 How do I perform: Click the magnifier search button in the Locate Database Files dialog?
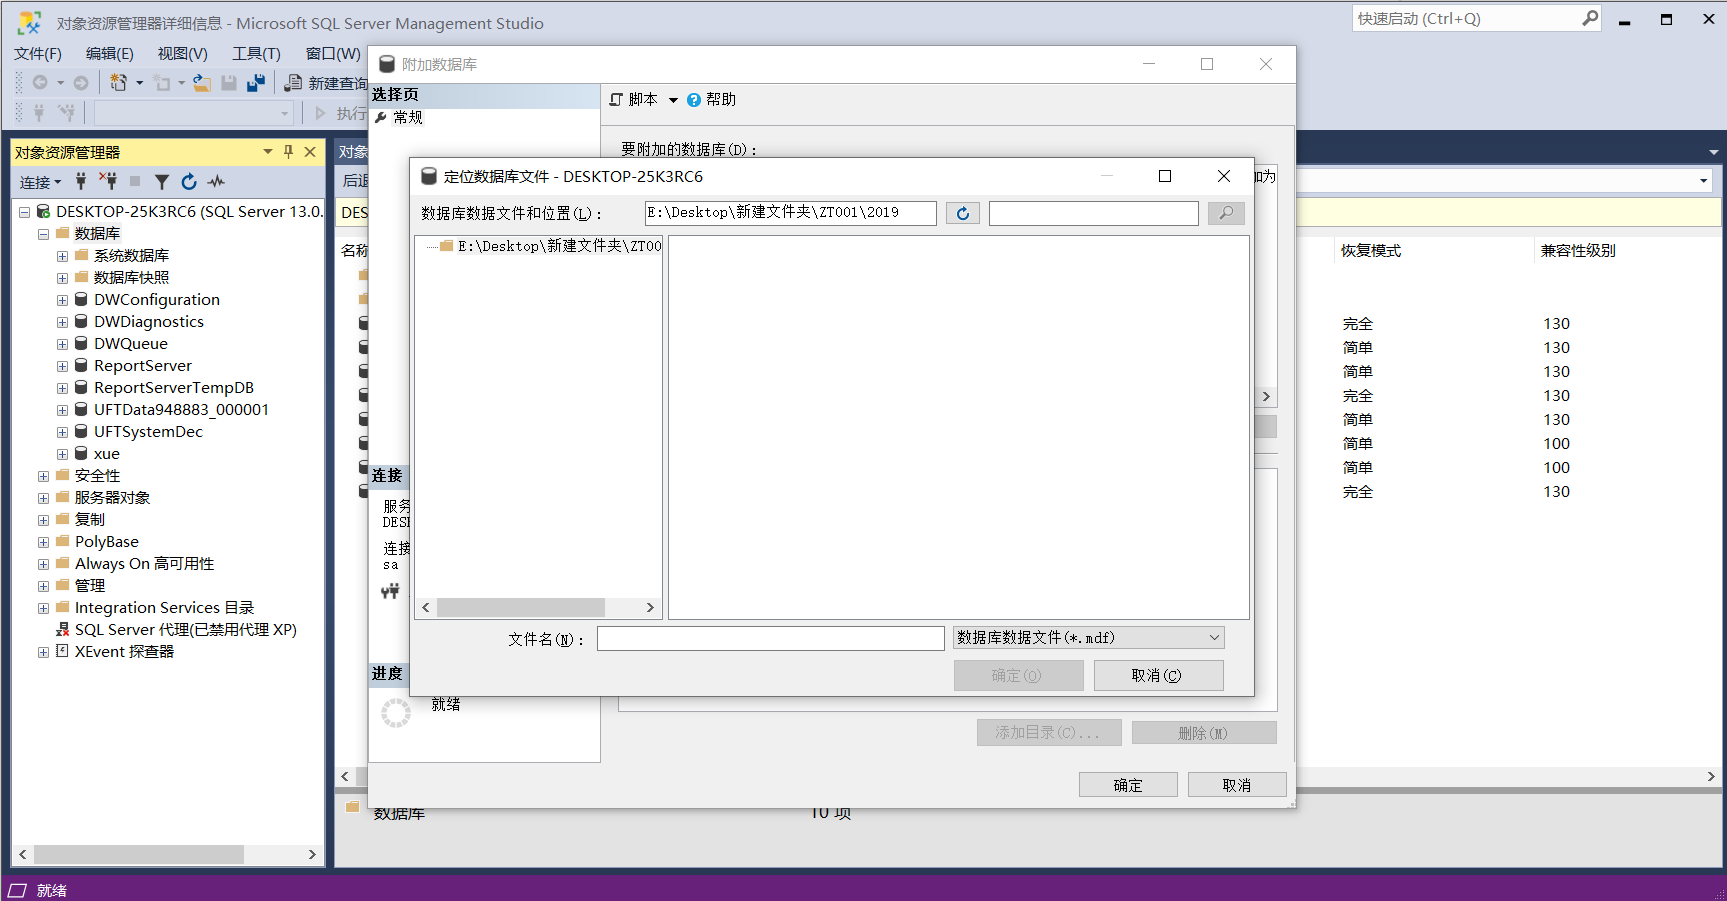(1226, 213)
